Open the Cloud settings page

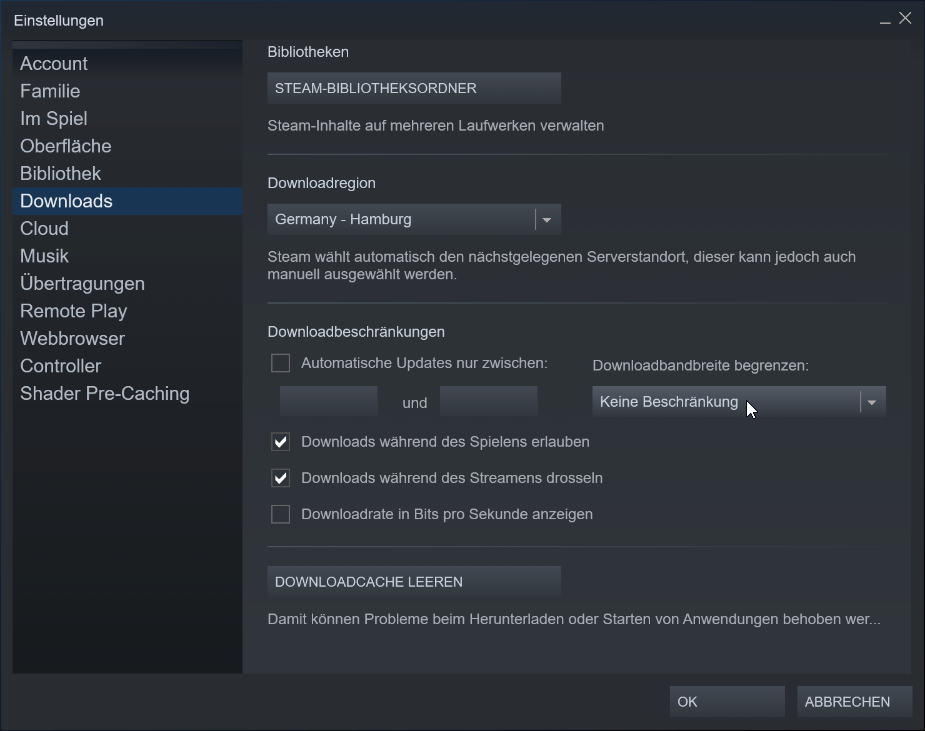[127, 228]
